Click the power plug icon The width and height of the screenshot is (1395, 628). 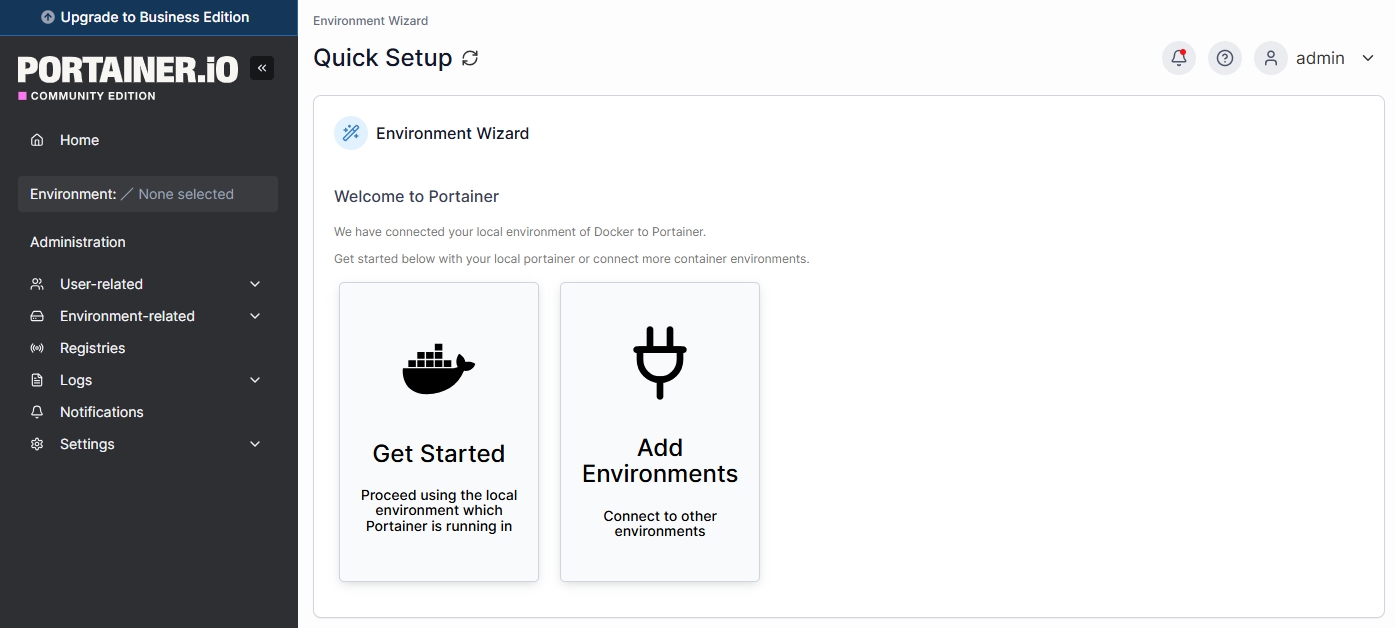coord(660,361)
